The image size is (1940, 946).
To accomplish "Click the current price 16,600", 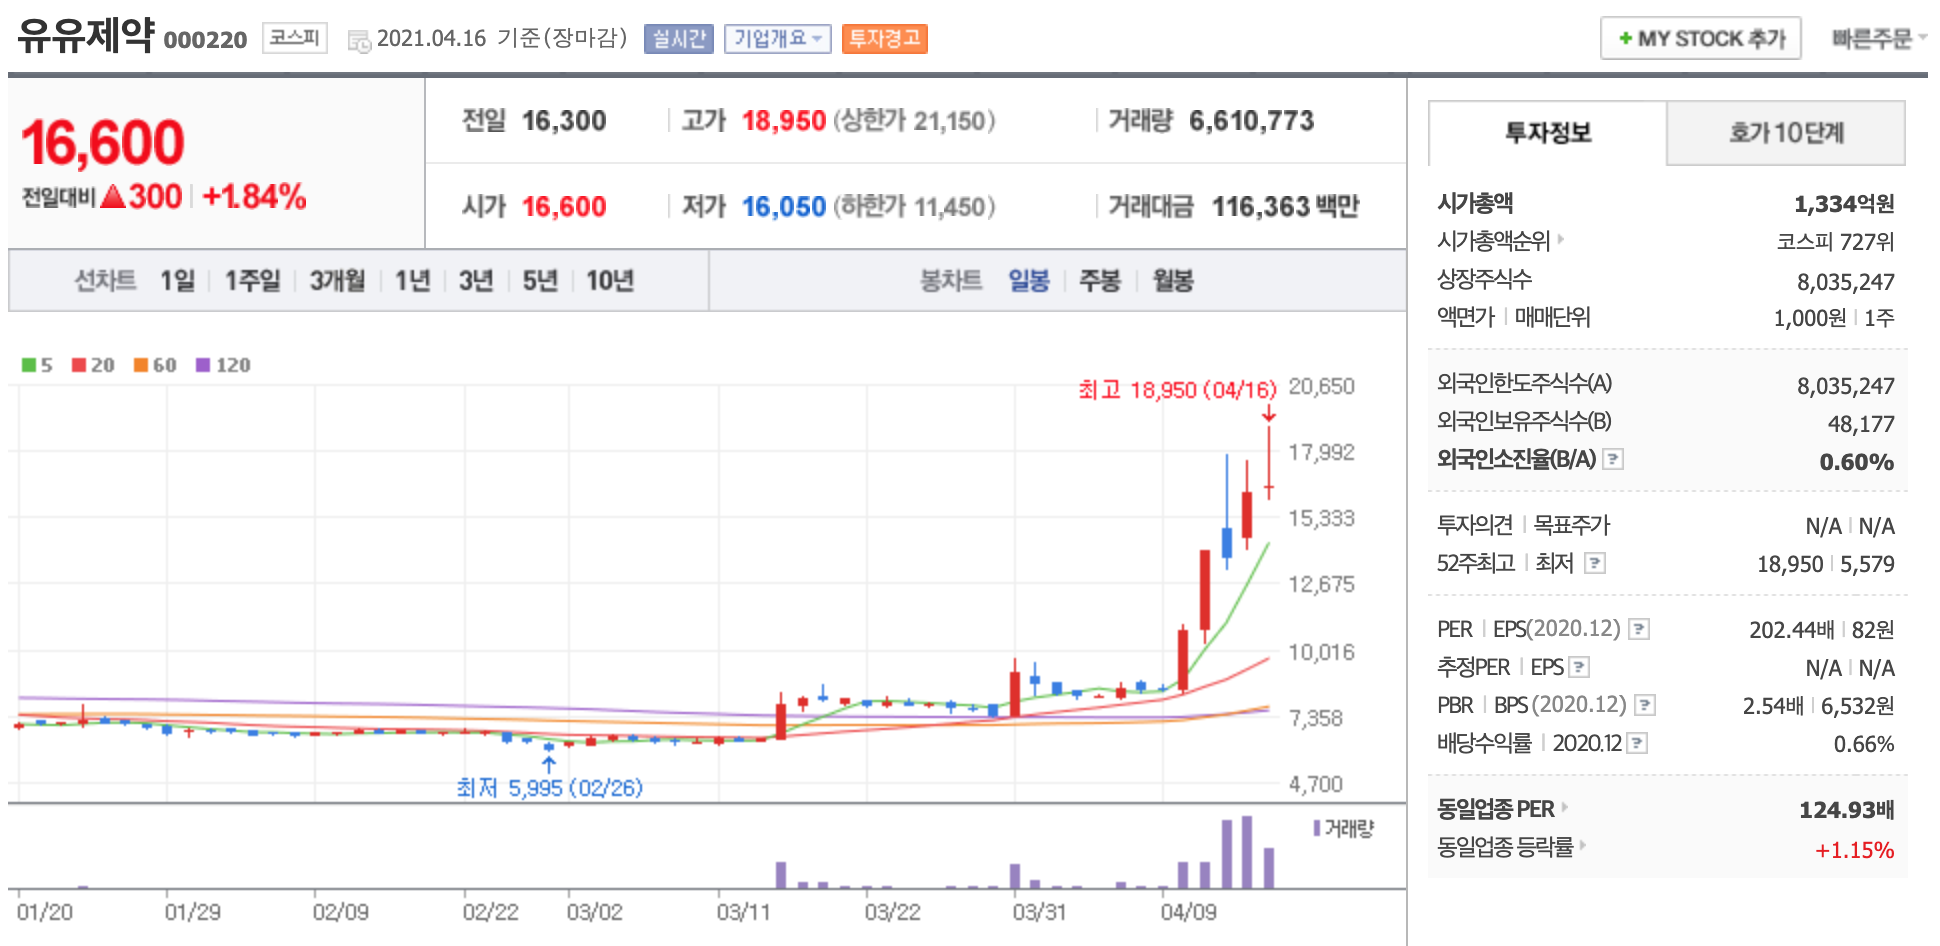I will pos(103,142).
